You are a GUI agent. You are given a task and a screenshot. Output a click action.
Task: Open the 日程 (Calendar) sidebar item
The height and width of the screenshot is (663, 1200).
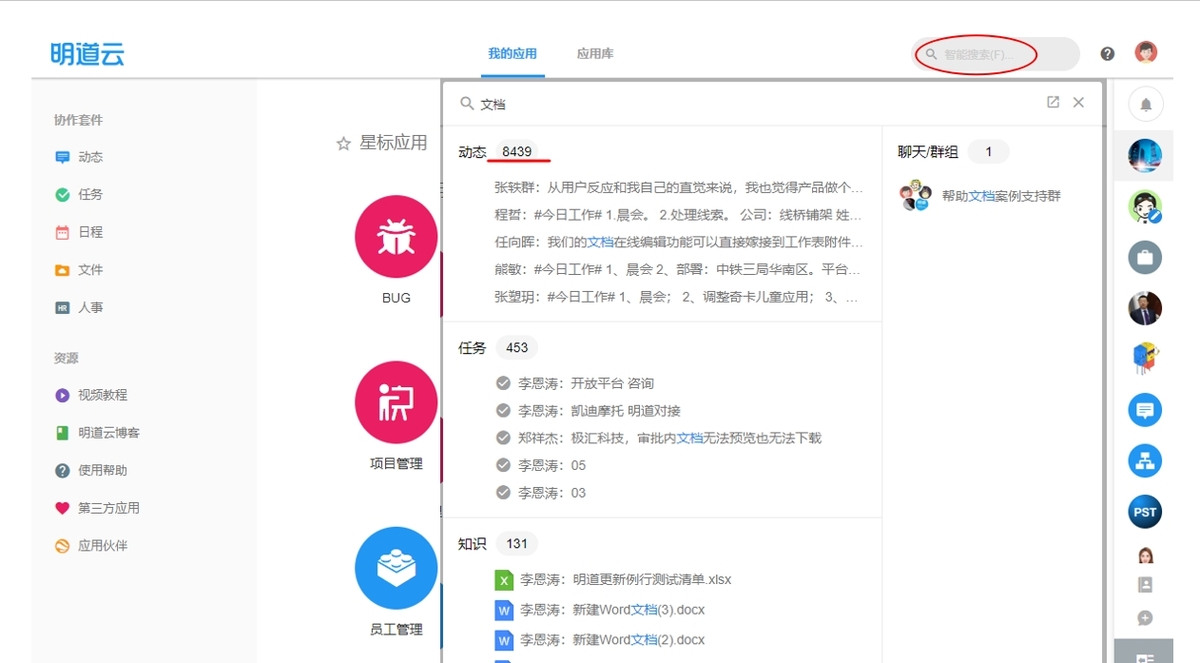(x=85, y=231)
